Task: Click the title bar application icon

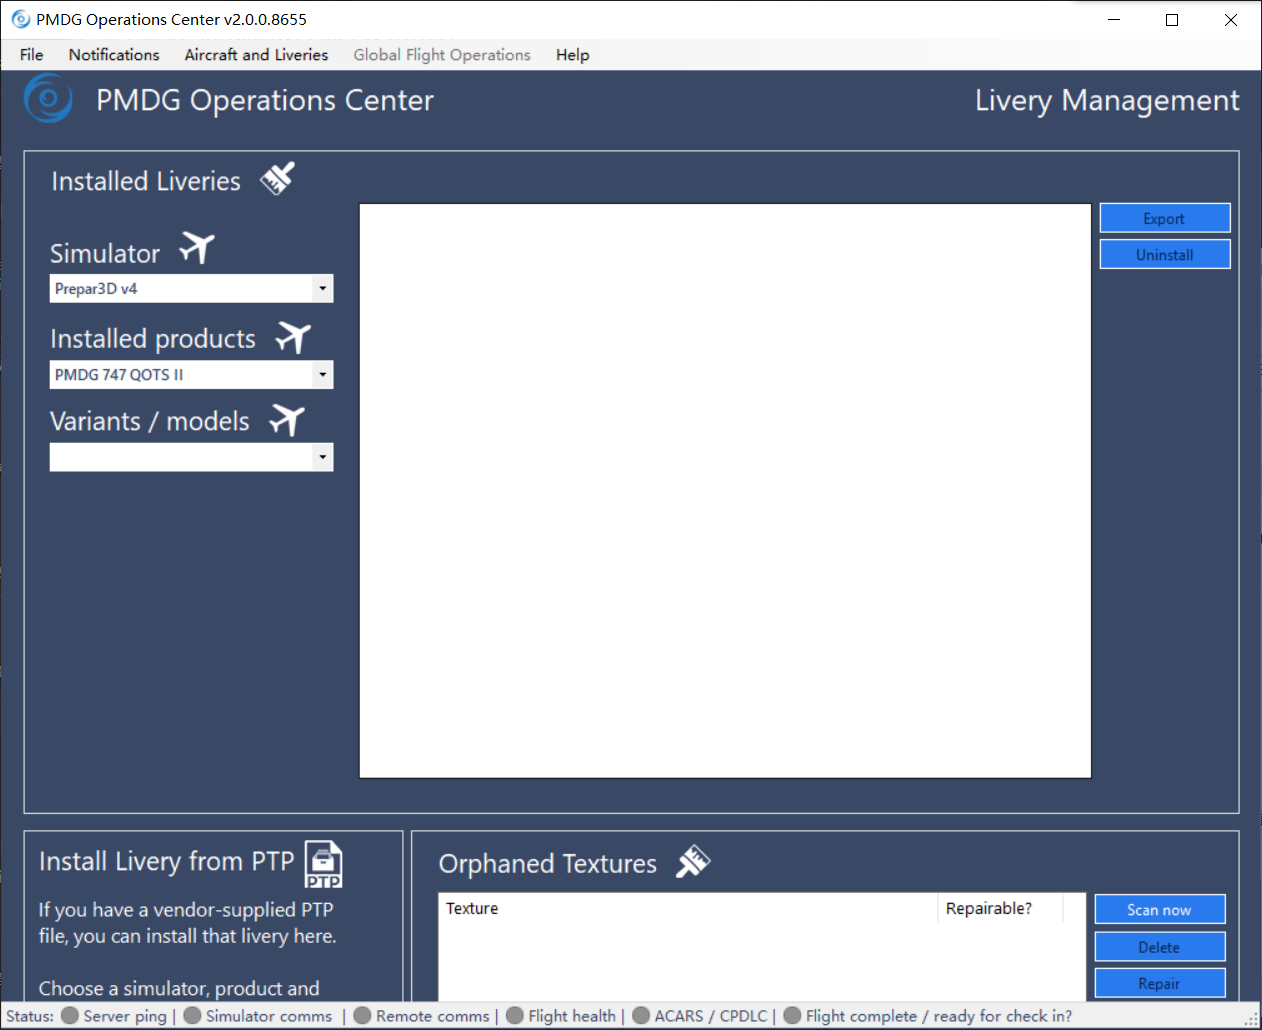Action: coord(20,19)
